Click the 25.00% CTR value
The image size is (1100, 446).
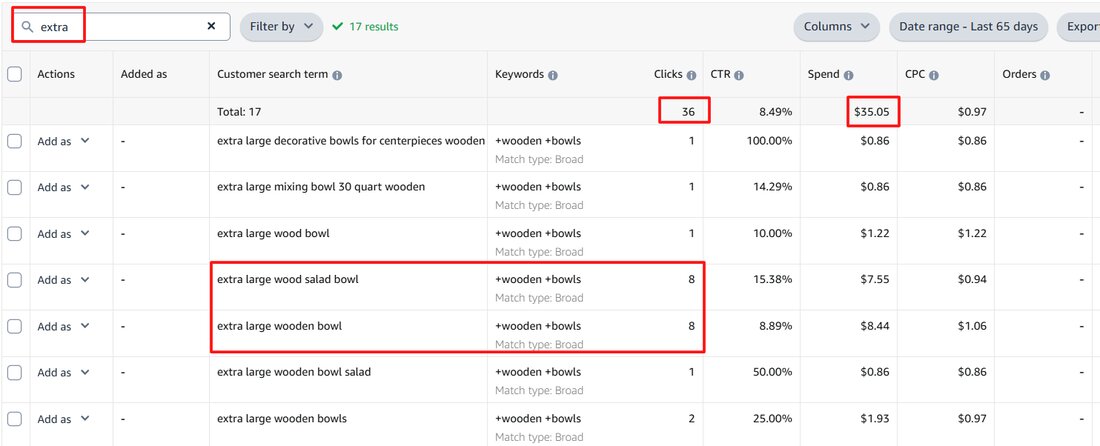pos(773,418)
